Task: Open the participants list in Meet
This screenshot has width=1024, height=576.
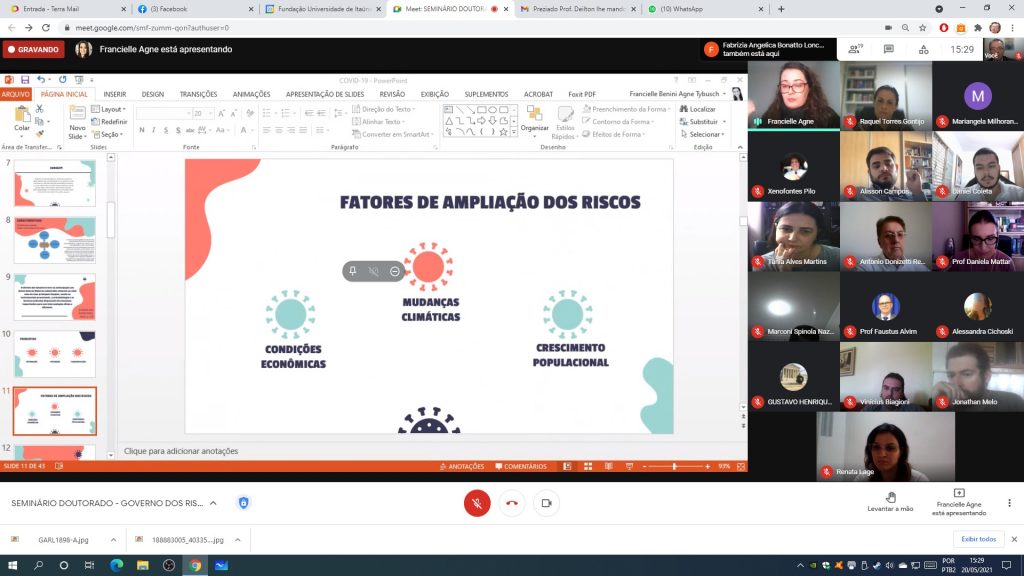Action: click(855, 48)
